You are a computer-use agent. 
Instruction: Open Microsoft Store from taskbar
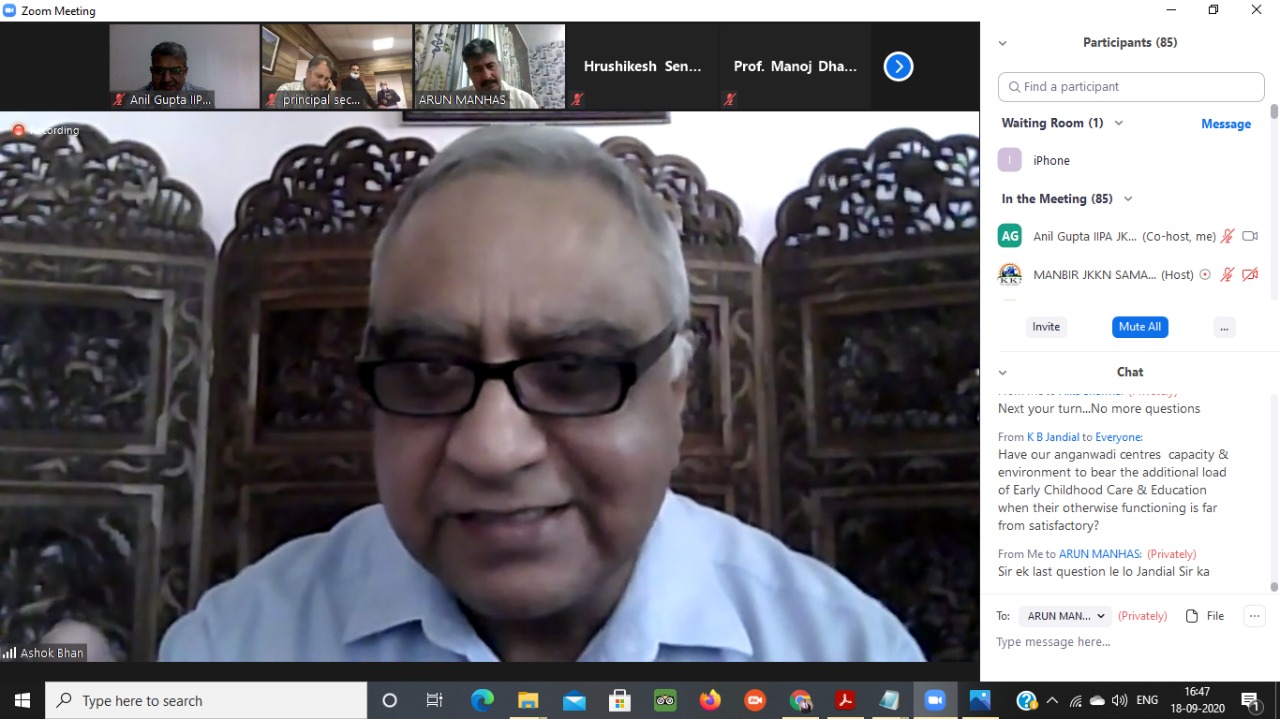click(619, 700)
